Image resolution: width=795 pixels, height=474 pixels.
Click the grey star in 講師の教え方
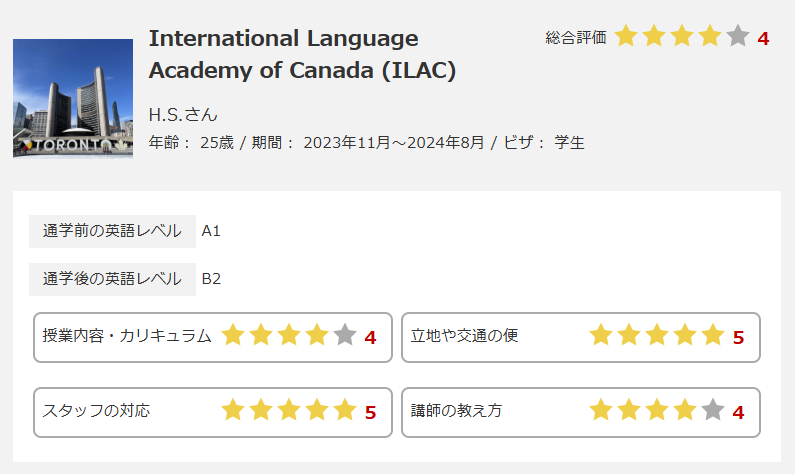pos(713,410)
